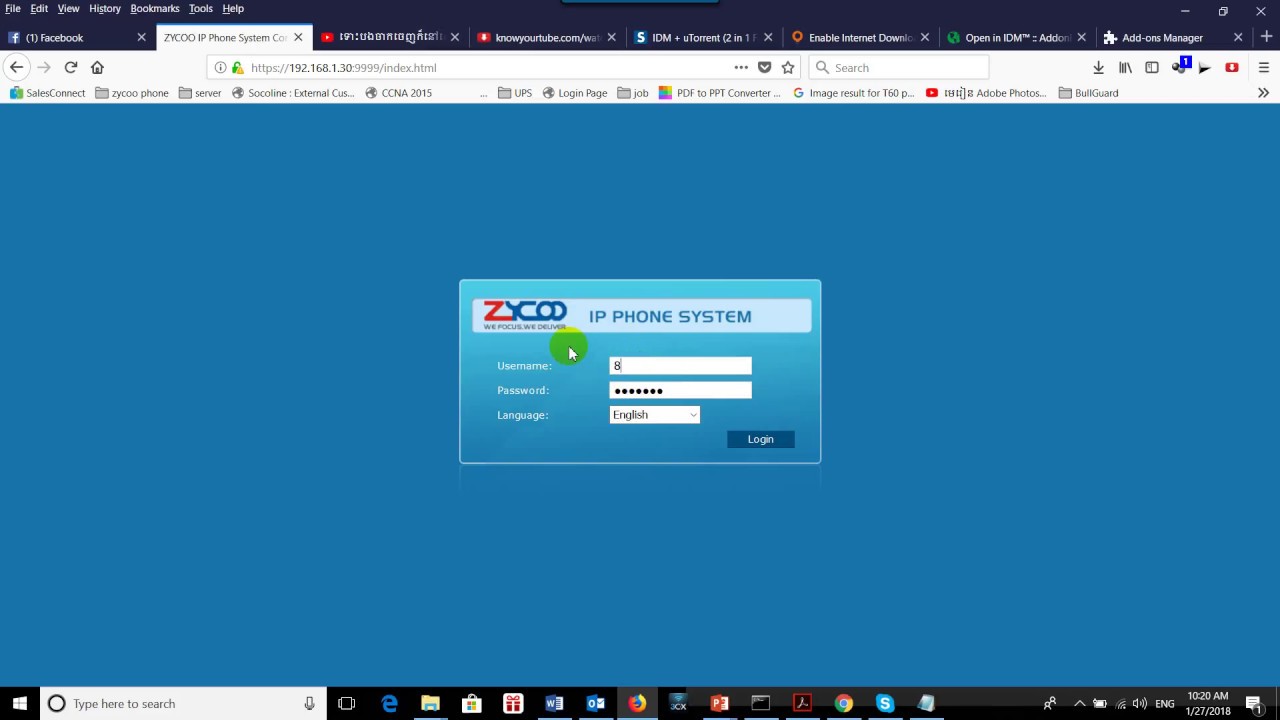Show site information for the address
The height and width of the screenshot is (720, 1280).
click(x=220, y=67)
